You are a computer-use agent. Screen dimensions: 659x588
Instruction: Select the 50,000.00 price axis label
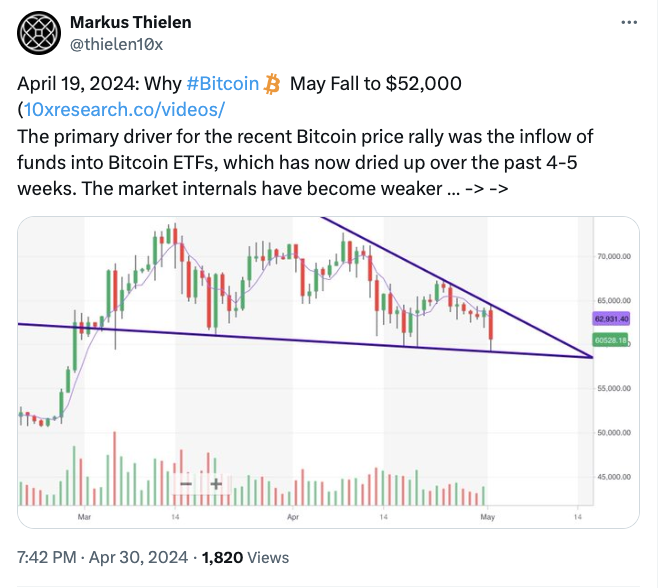click(613, 433)
